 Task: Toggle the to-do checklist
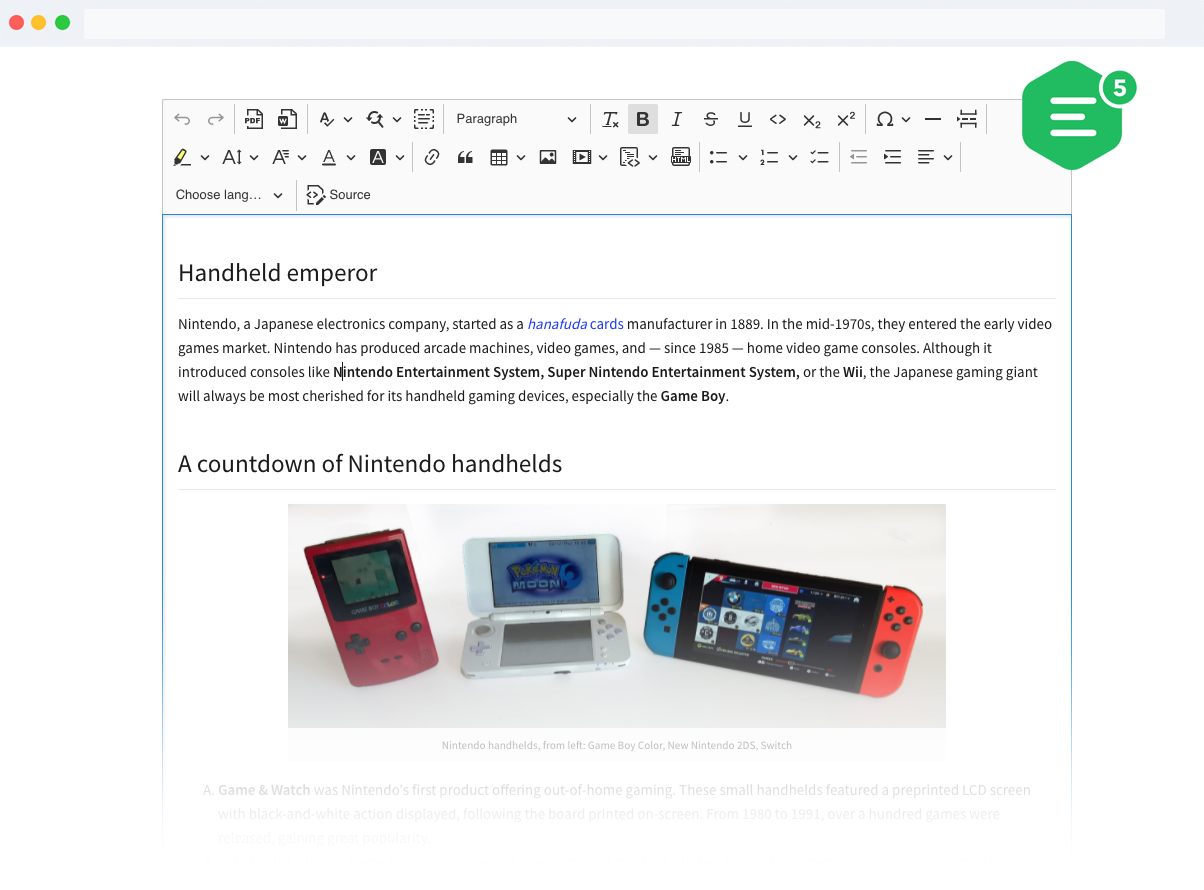[819, 157]
